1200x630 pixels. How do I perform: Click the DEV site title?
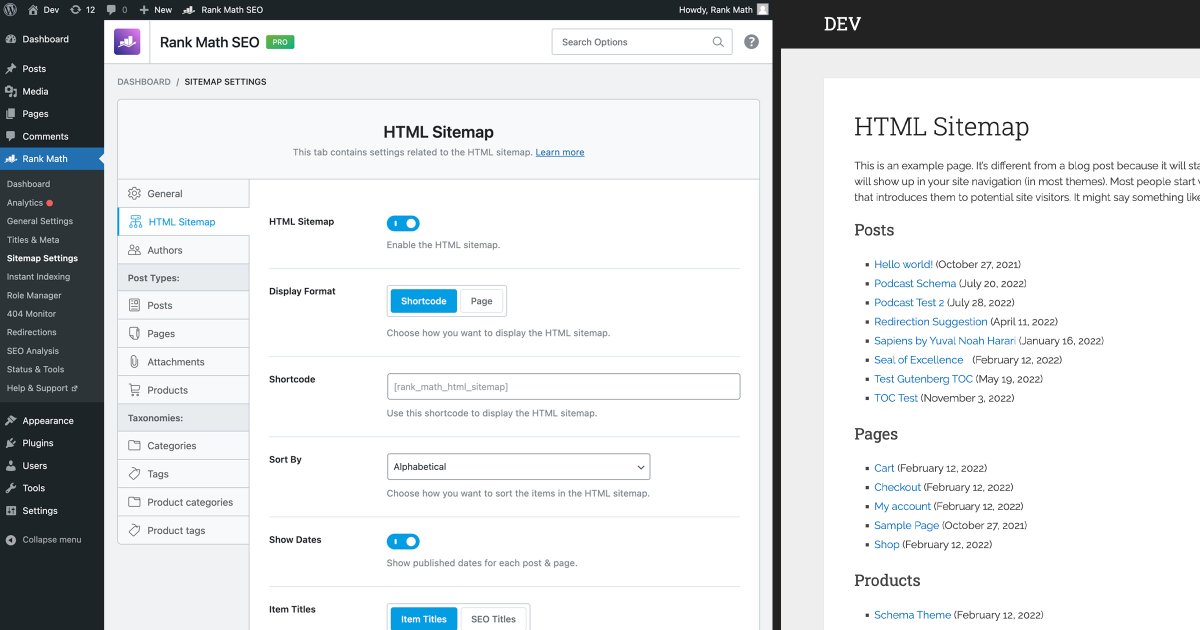[x=842, y=24]
